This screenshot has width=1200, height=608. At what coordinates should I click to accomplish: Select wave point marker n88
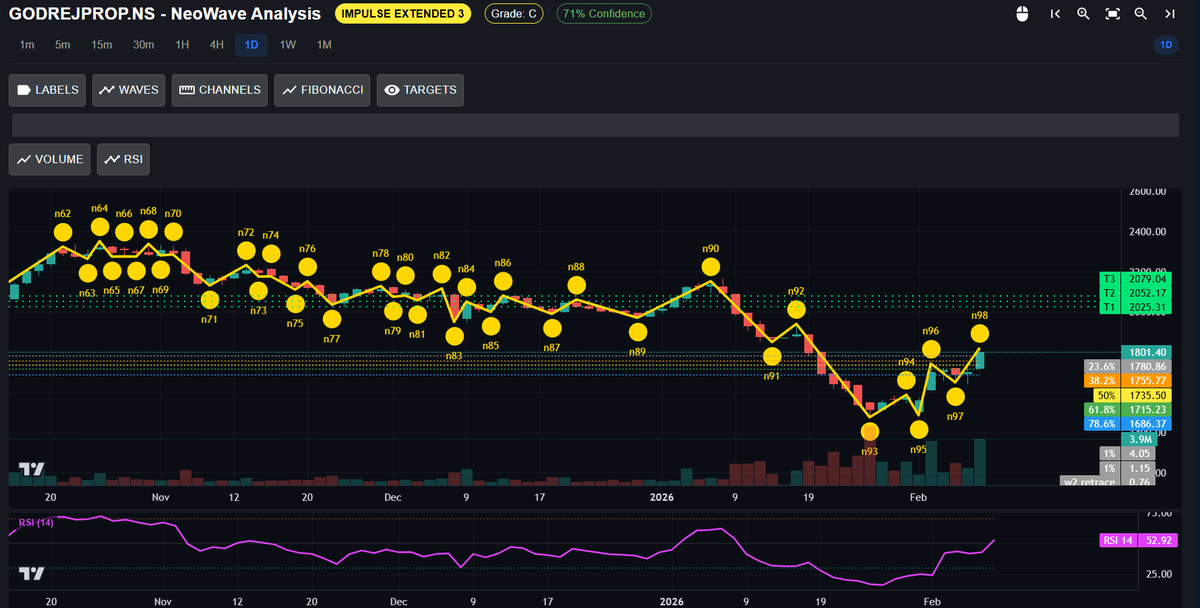click(576, 286)
